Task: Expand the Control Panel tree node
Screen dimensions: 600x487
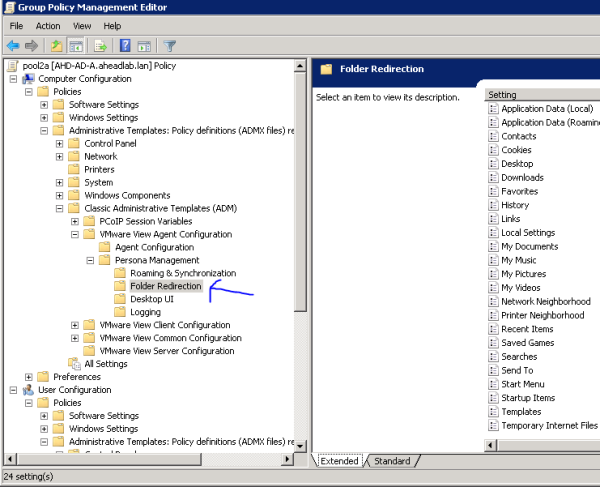Action: pos(60,143)
